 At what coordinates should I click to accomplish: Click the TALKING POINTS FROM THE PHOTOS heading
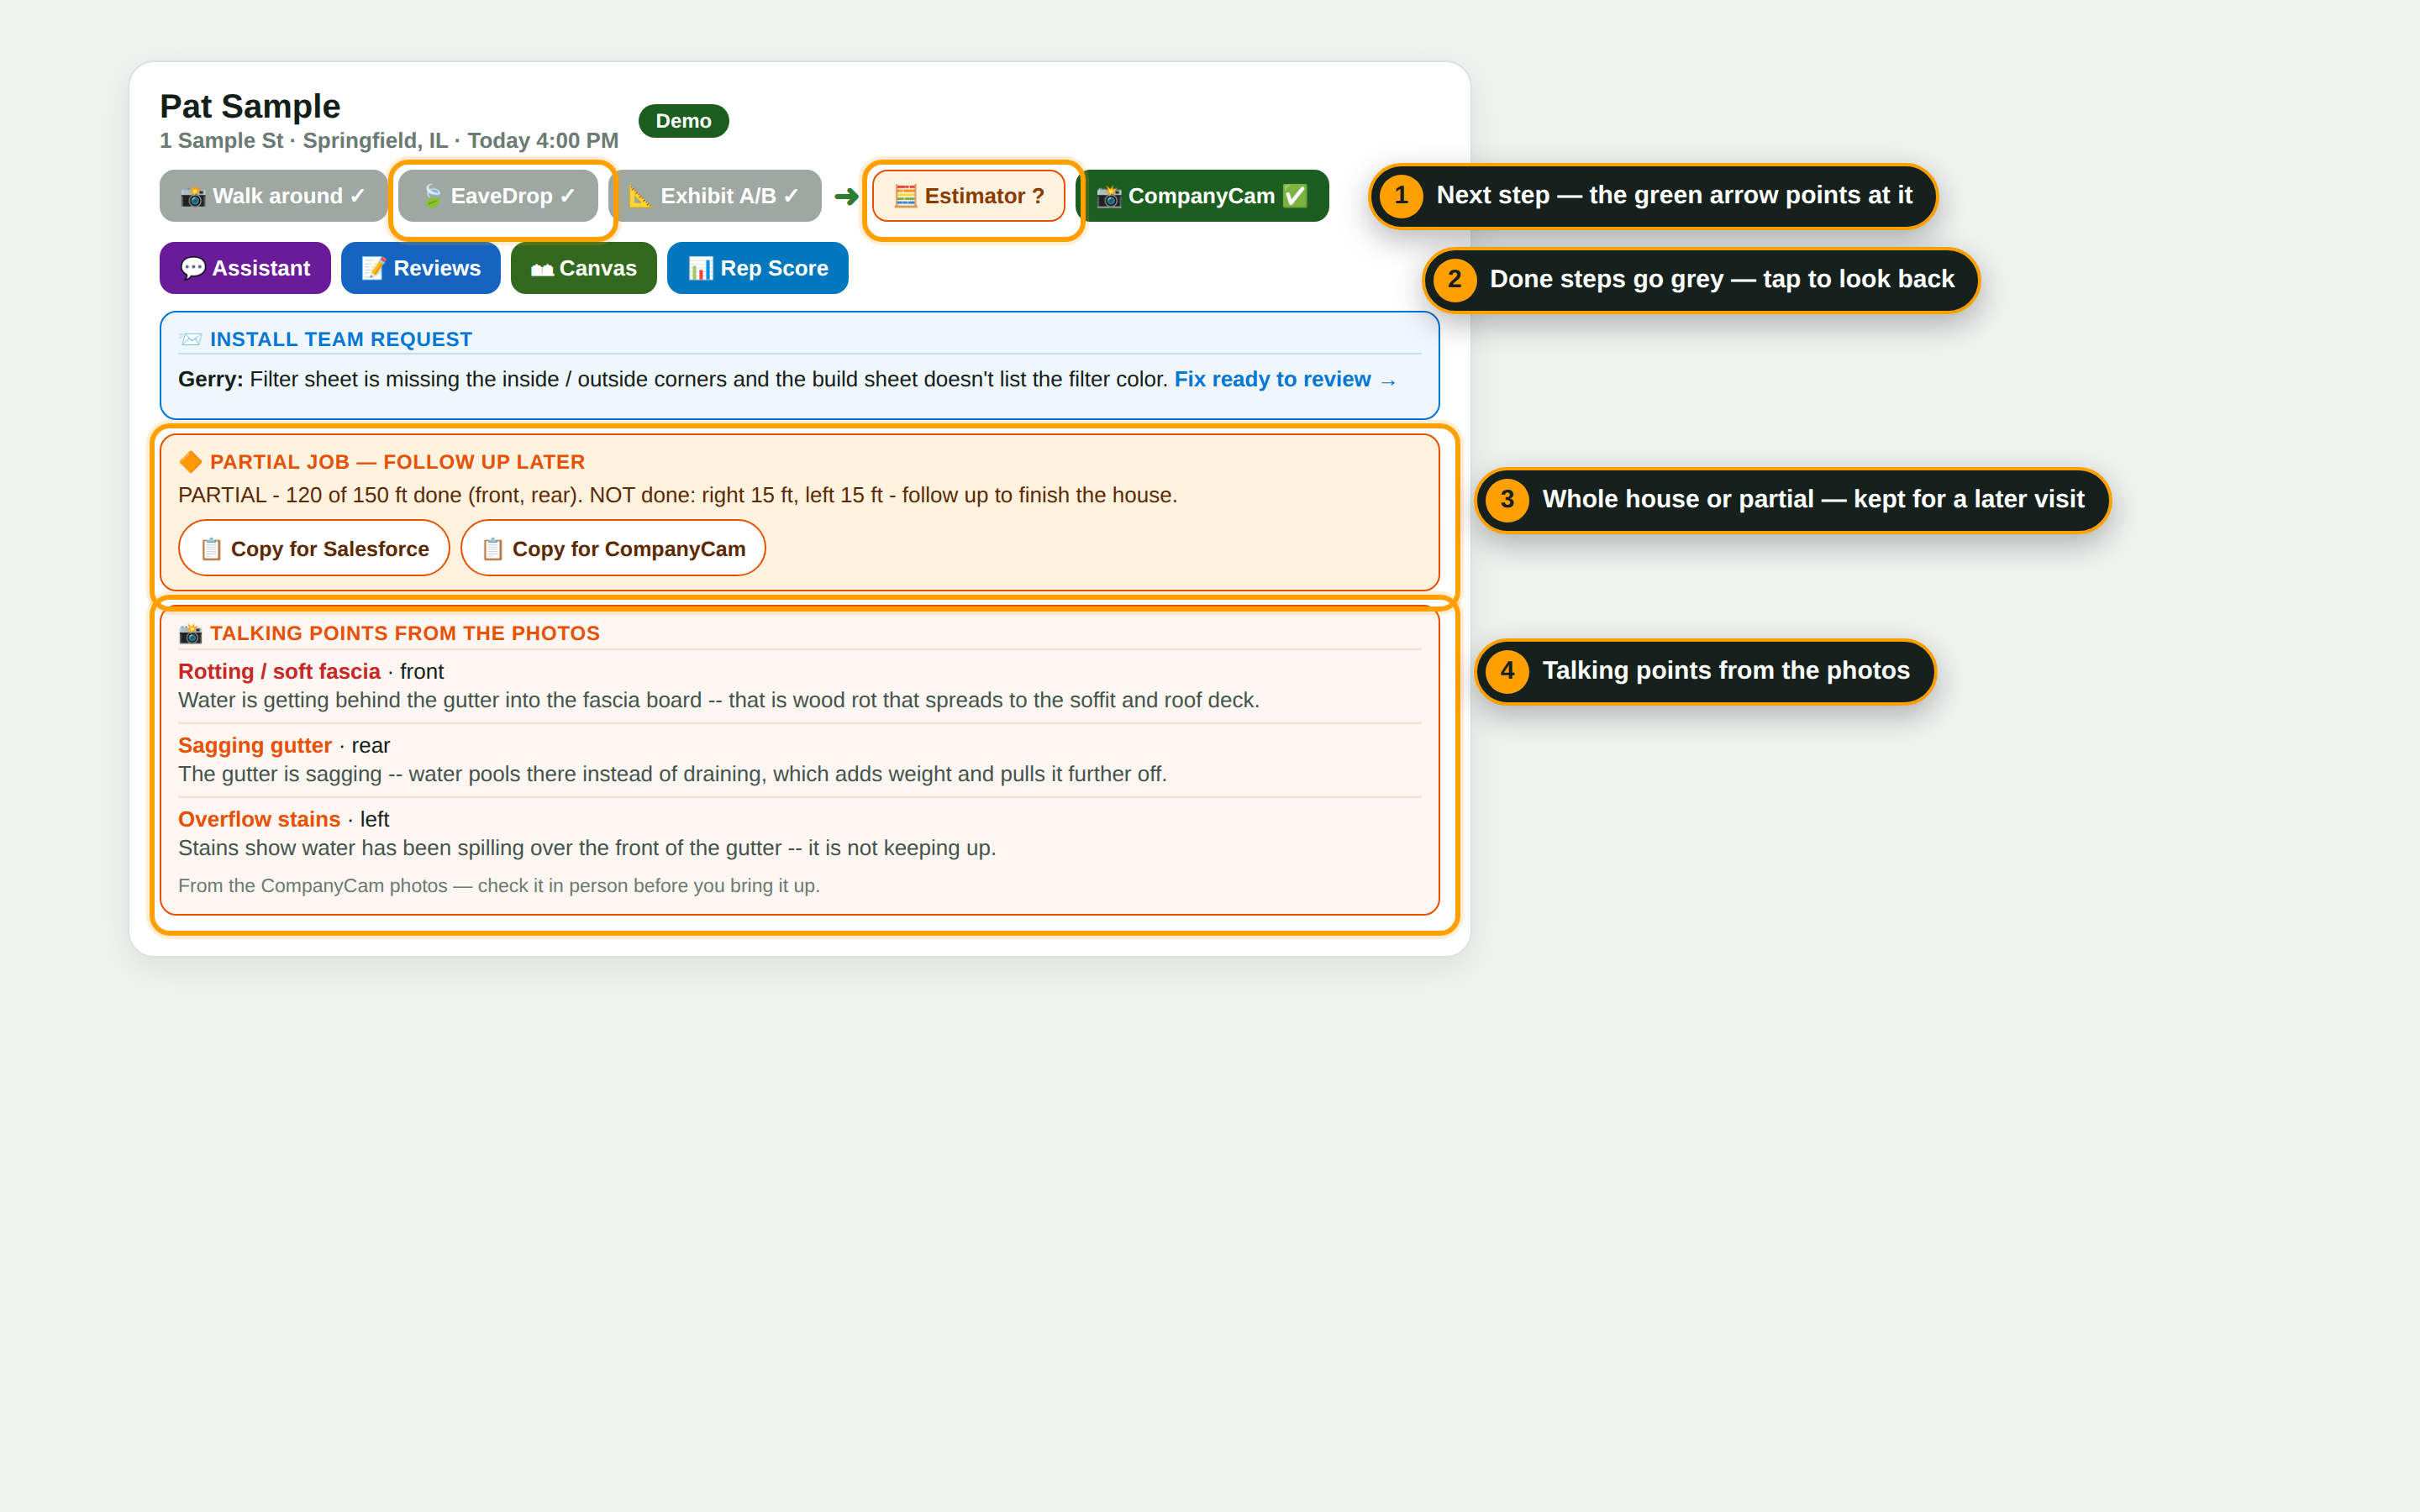[405, 634]
